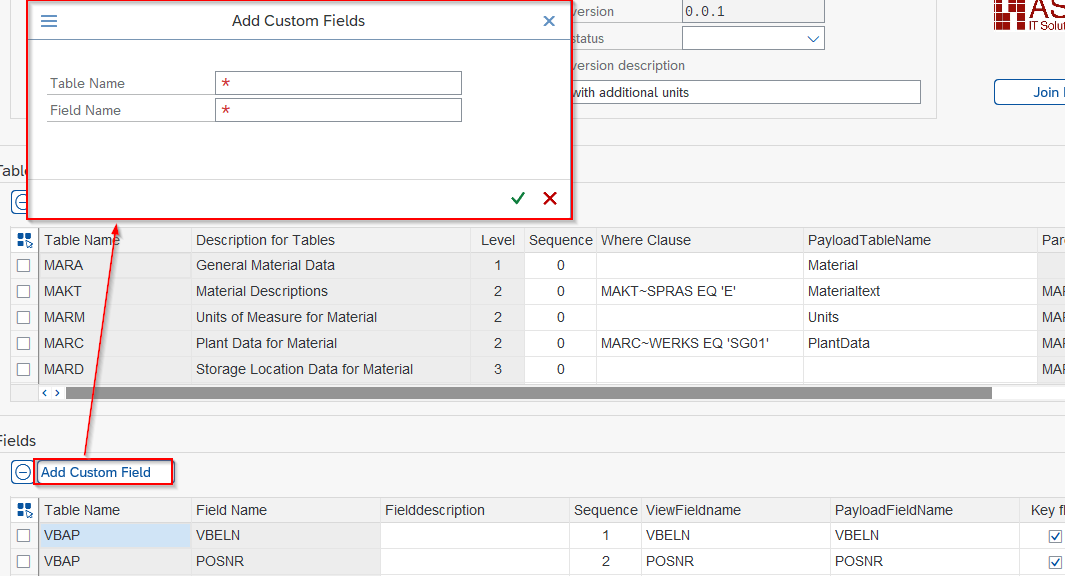Screen dimensions: 1065x576
Task: Click minus icon beside Add Custom Field
Action: (23, 472)
